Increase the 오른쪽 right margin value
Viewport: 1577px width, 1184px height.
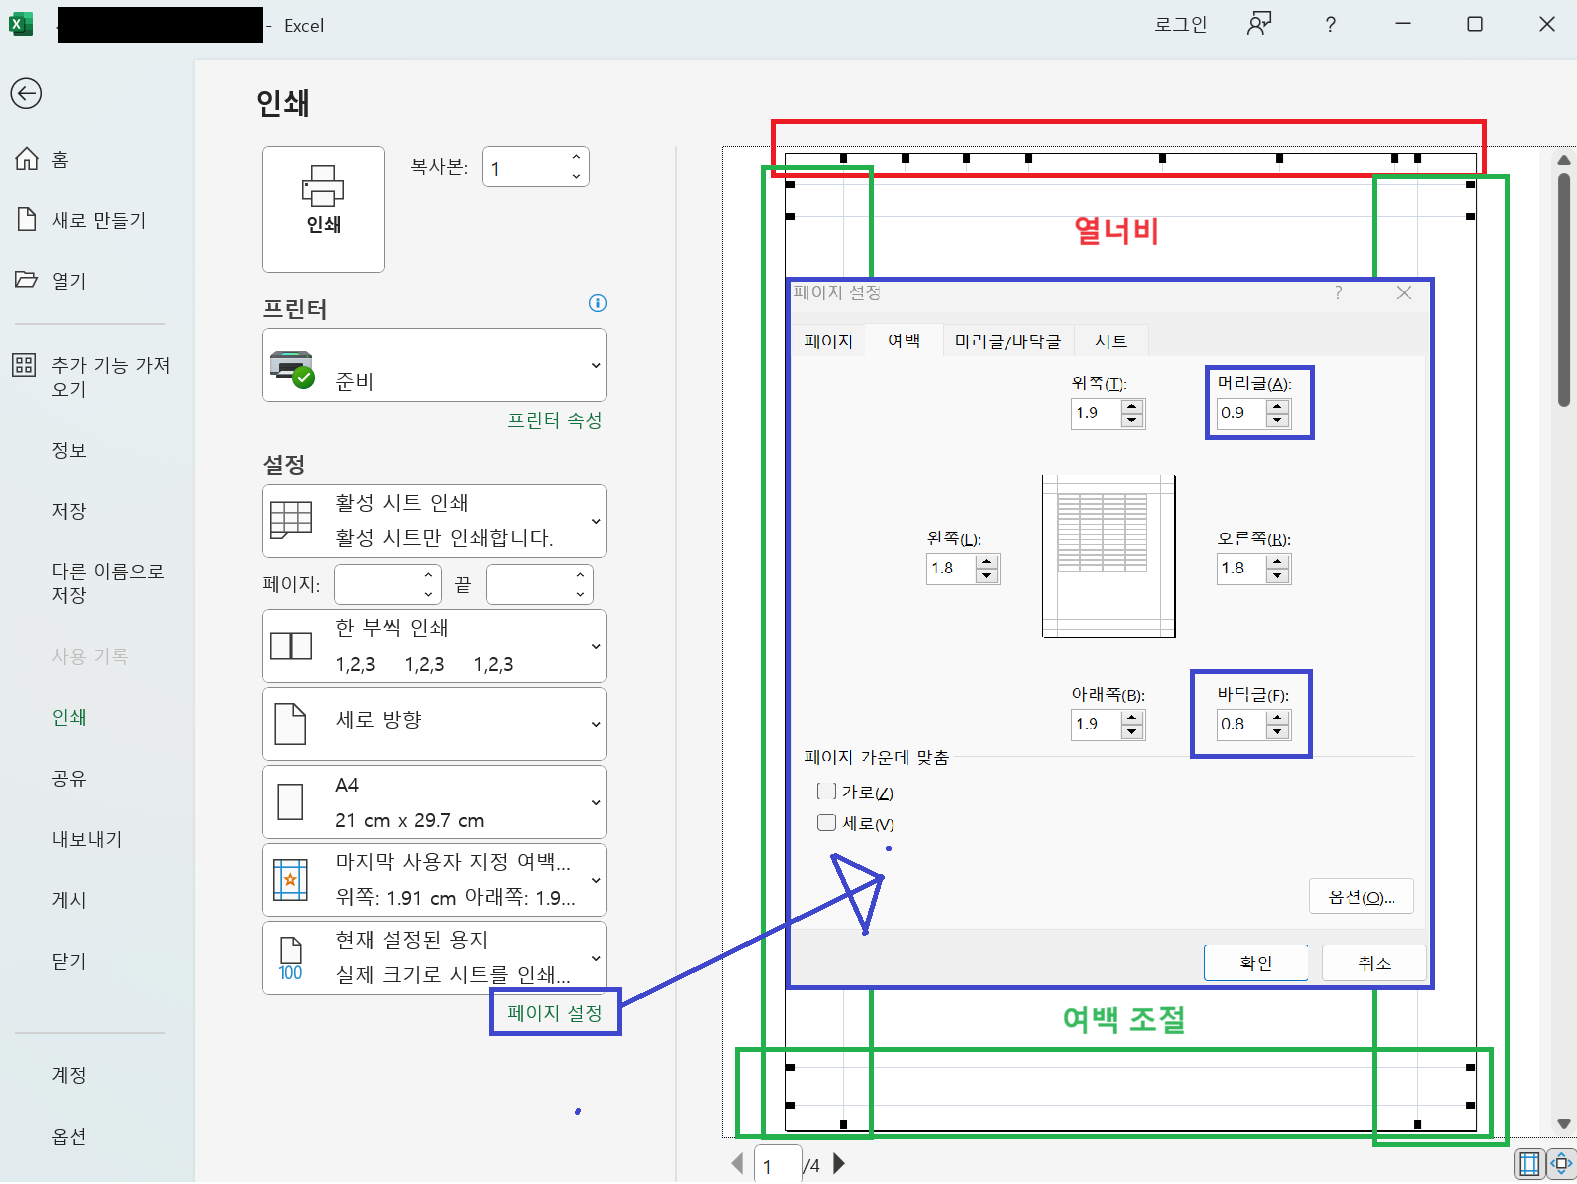coord(1277,562)
